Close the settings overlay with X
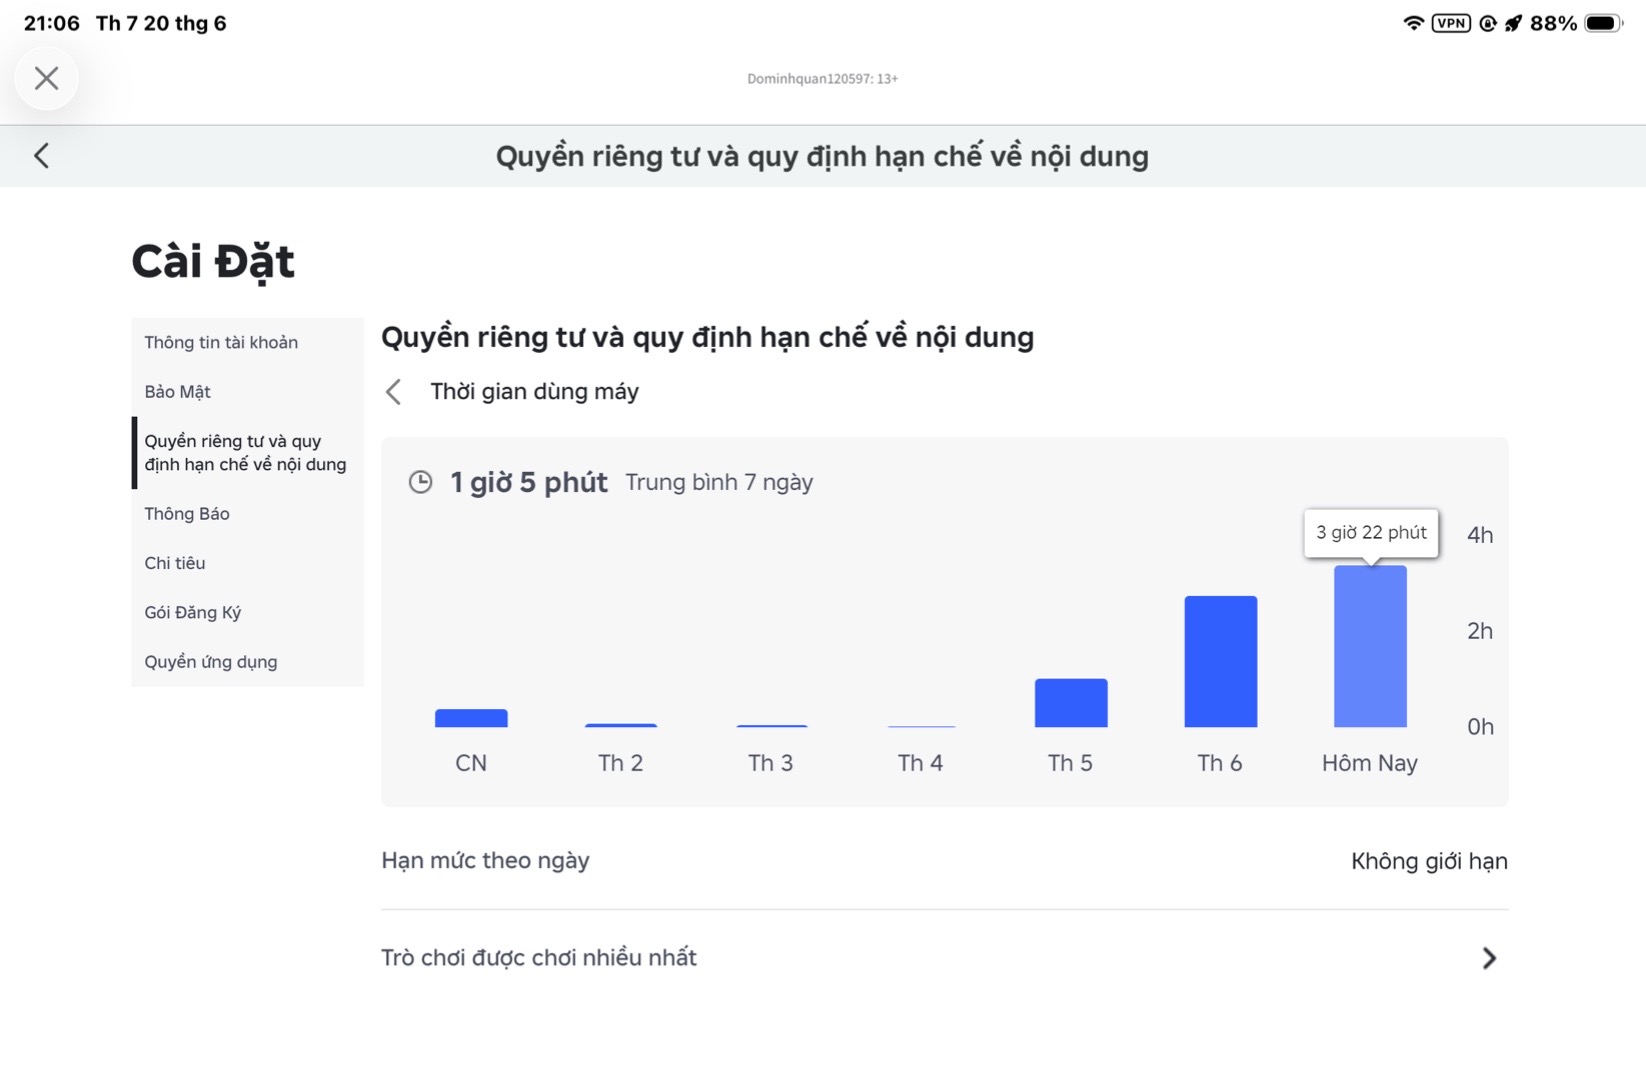 (46, 78)
